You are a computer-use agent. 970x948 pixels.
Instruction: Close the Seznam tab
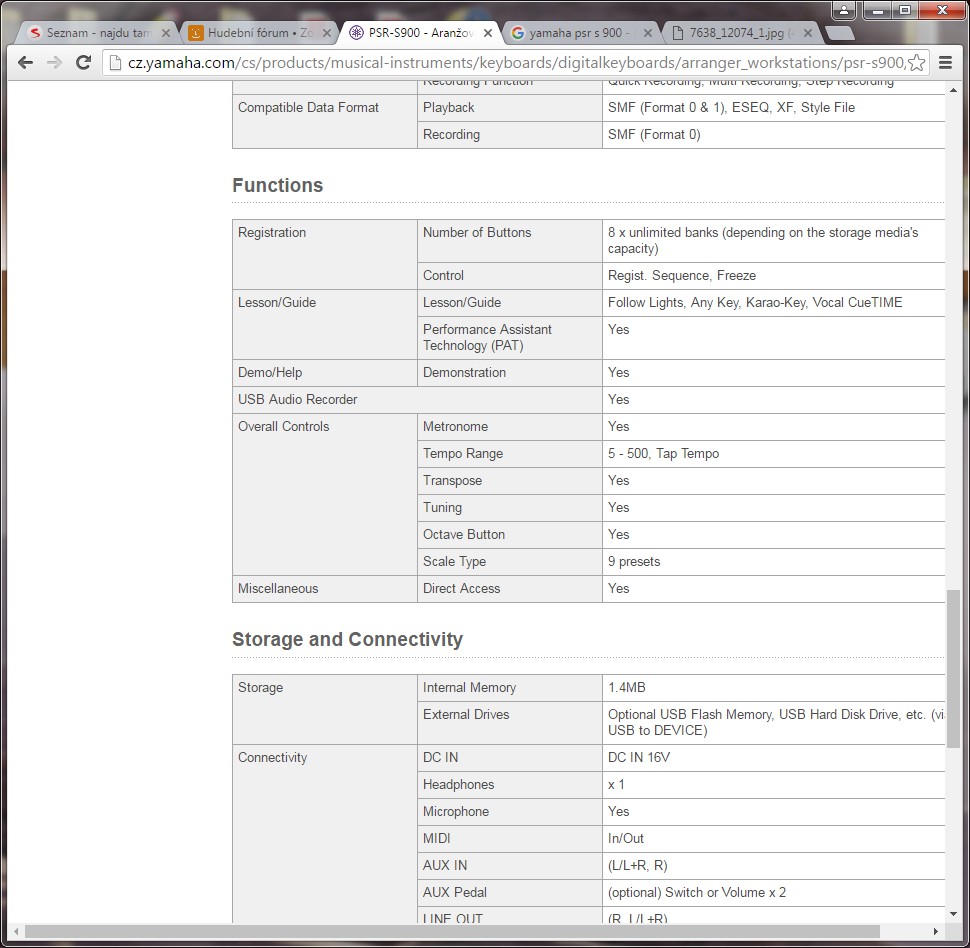click(166, 33)
